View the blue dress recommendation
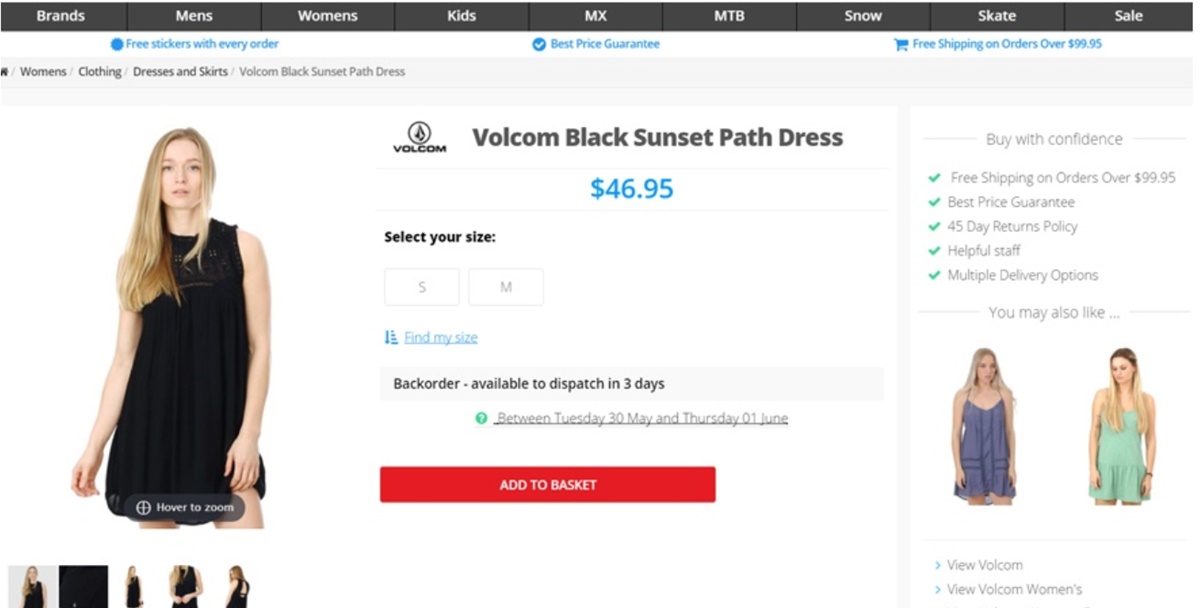The image size is (1200, 608). click(984, 425)
